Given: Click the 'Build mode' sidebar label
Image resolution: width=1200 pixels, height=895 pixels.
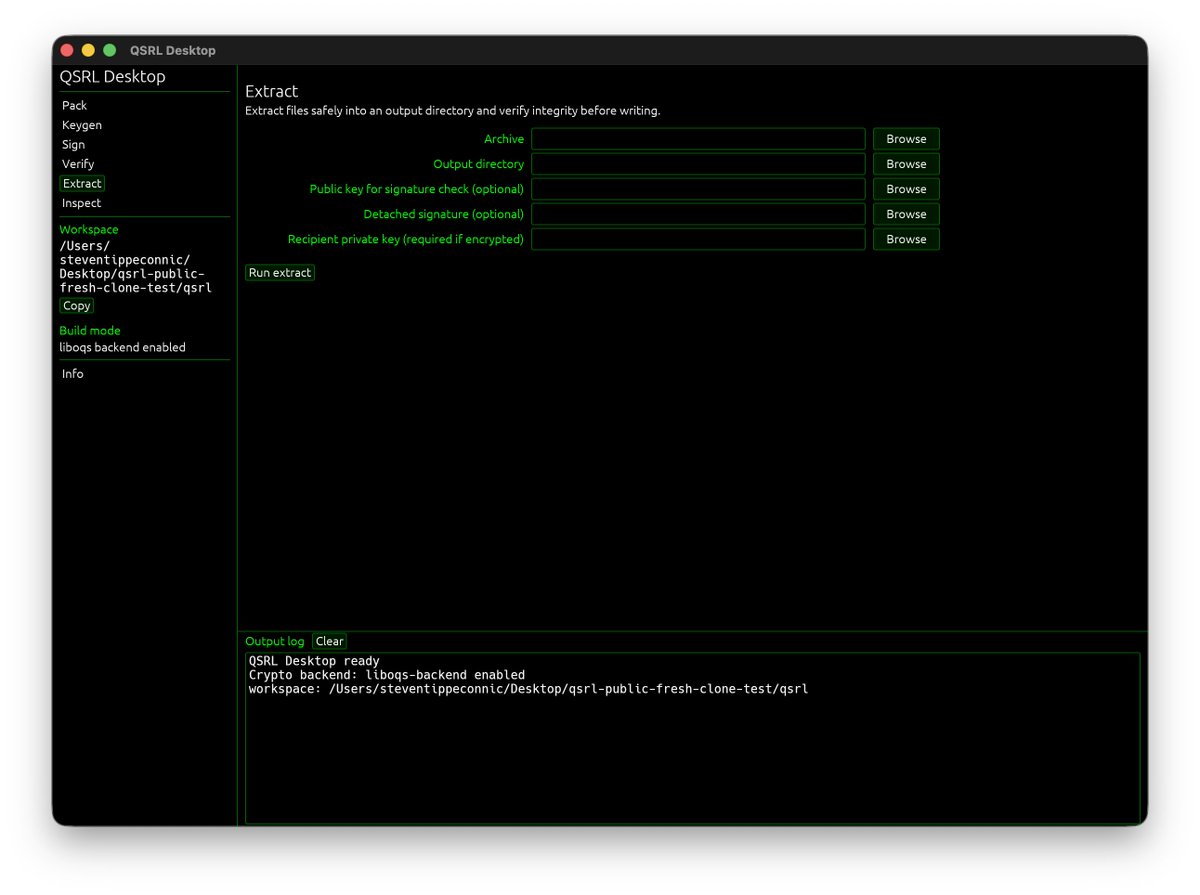Looking at the screenshot, I should click(90, 330).
